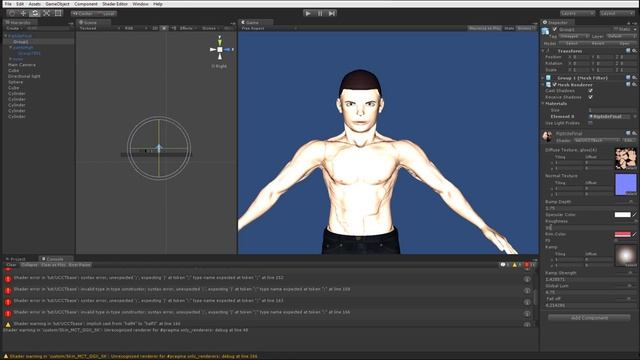
Task: Click the Clear button in Console
Action: pos(11,265)
